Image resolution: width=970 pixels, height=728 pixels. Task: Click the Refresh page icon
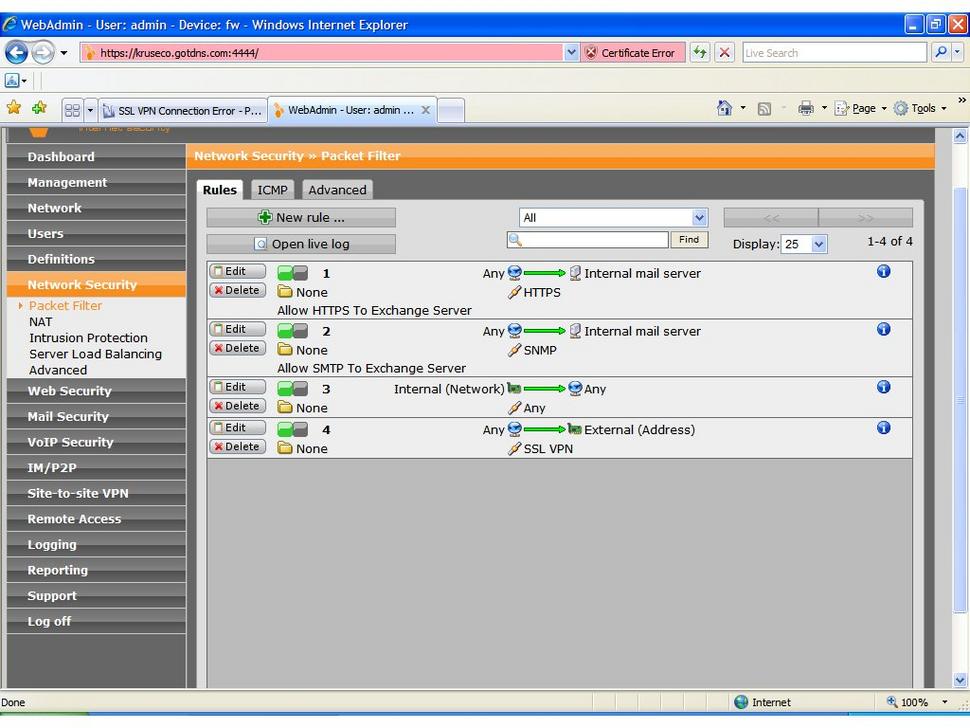700,52
